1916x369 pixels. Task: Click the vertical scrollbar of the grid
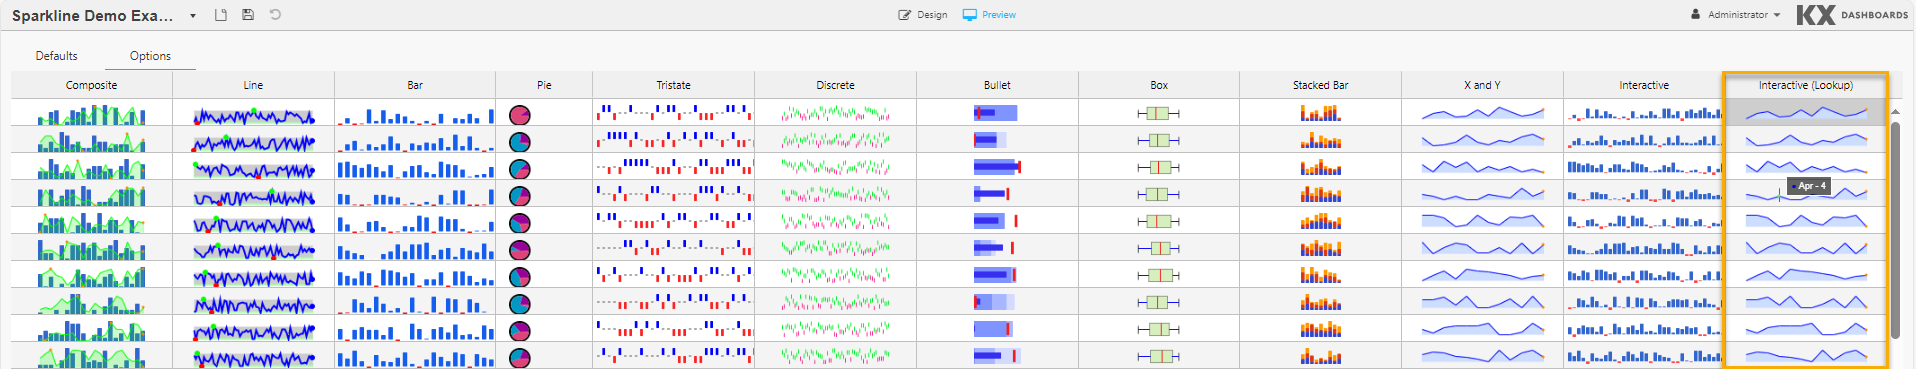1895,230
